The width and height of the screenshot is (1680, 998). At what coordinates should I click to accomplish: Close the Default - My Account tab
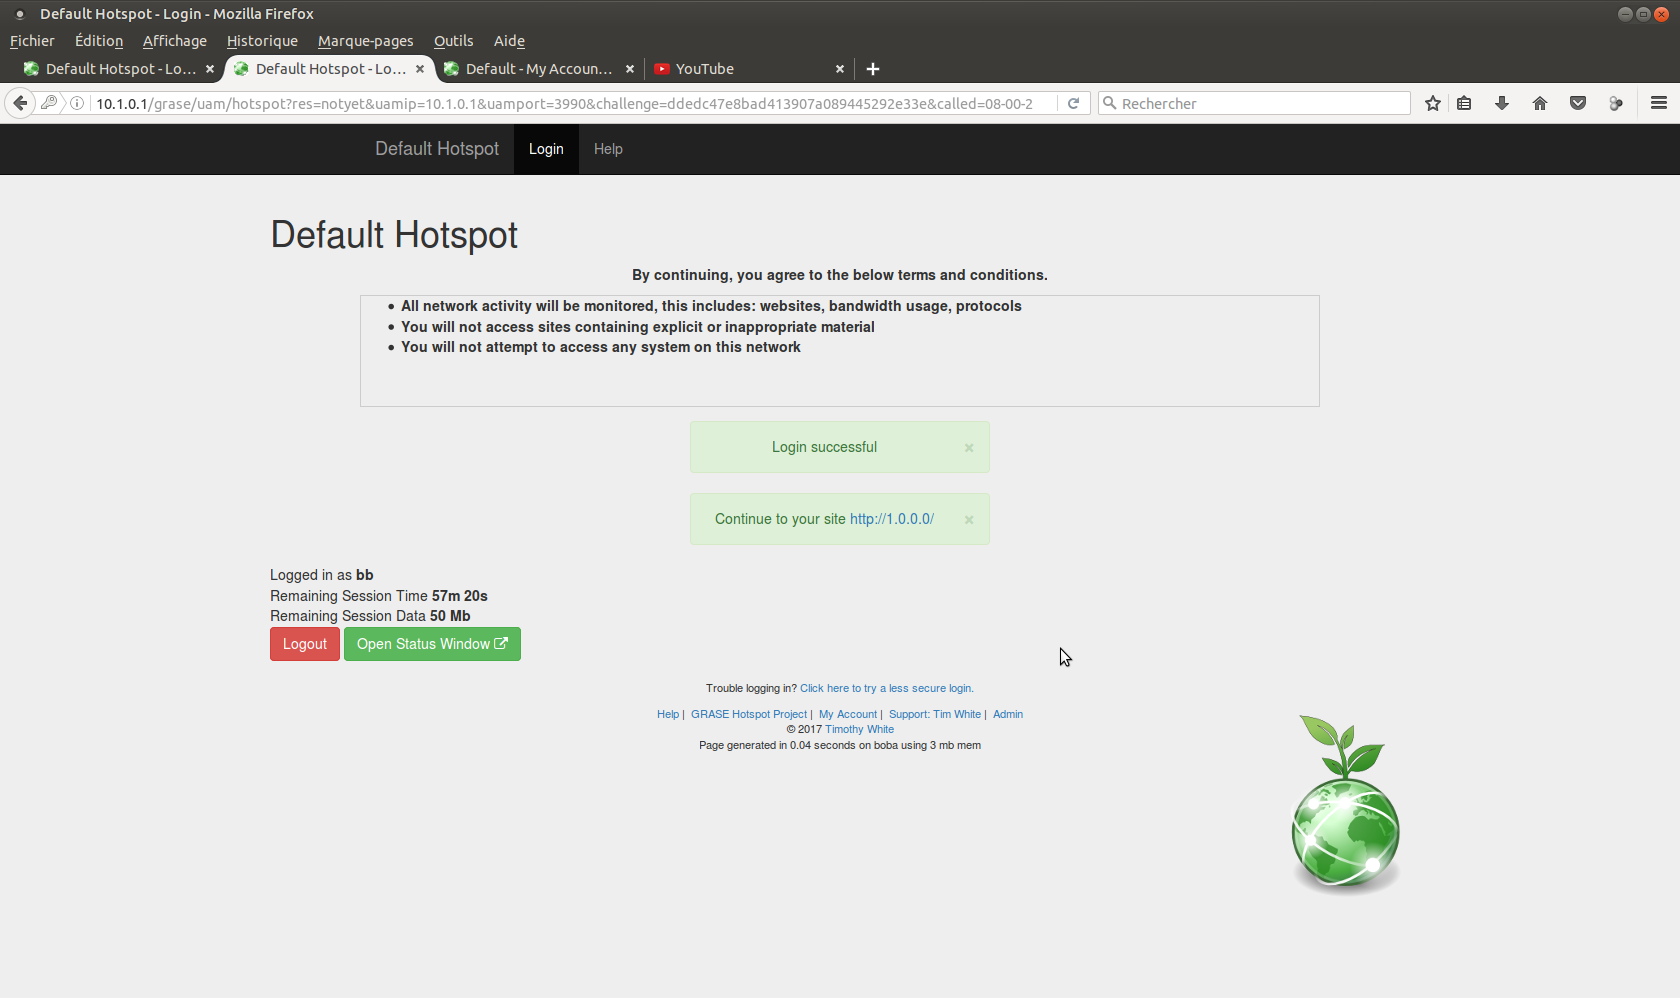click(630, 69)
